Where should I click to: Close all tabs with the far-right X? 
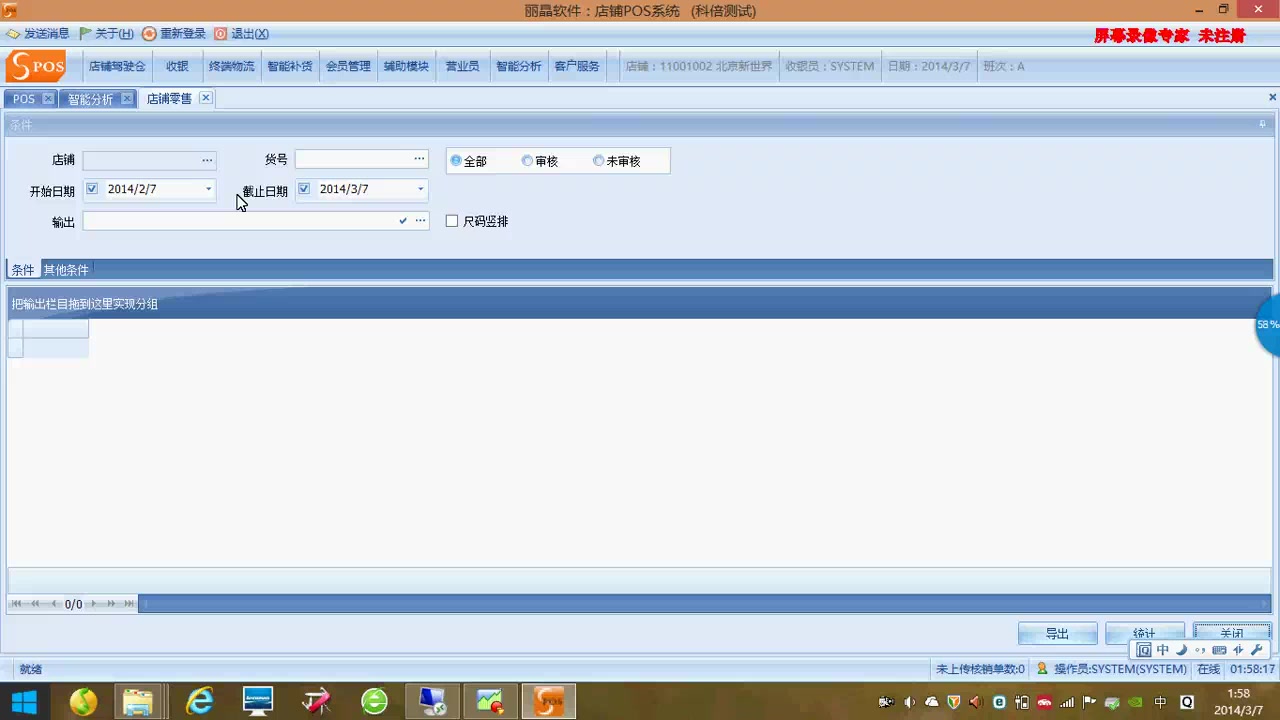[1272, 98]
